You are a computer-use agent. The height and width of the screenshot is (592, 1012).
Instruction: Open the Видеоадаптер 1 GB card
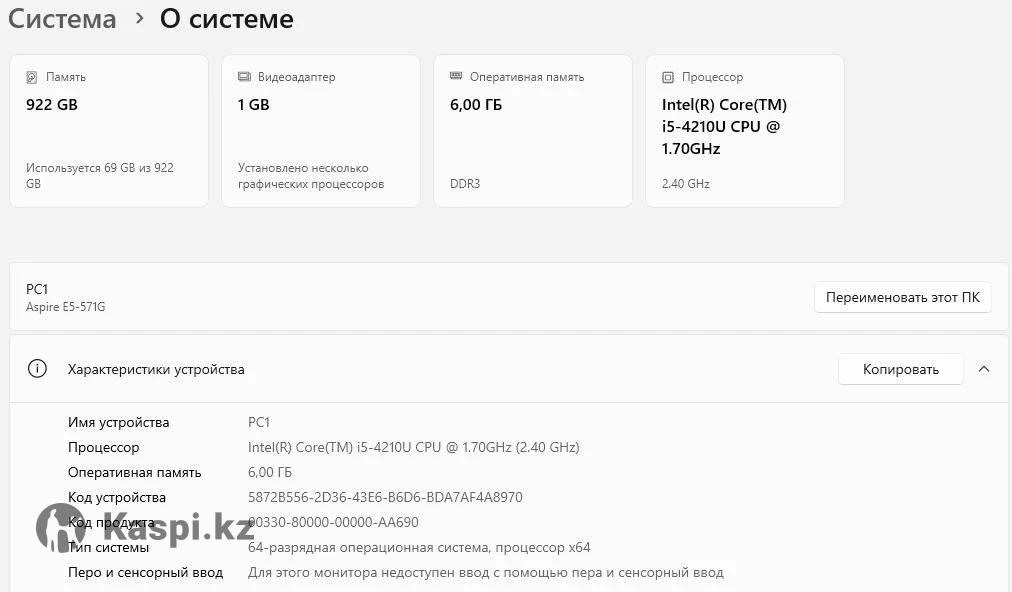click(x=321, y=131)
